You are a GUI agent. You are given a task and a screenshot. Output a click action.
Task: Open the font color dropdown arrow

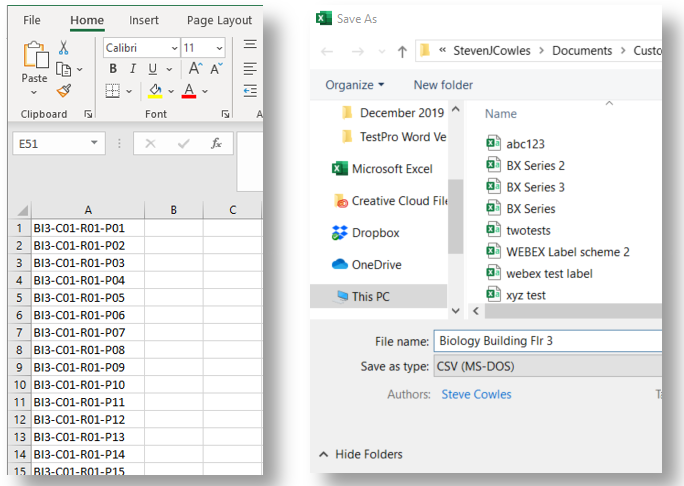(205, 91)
